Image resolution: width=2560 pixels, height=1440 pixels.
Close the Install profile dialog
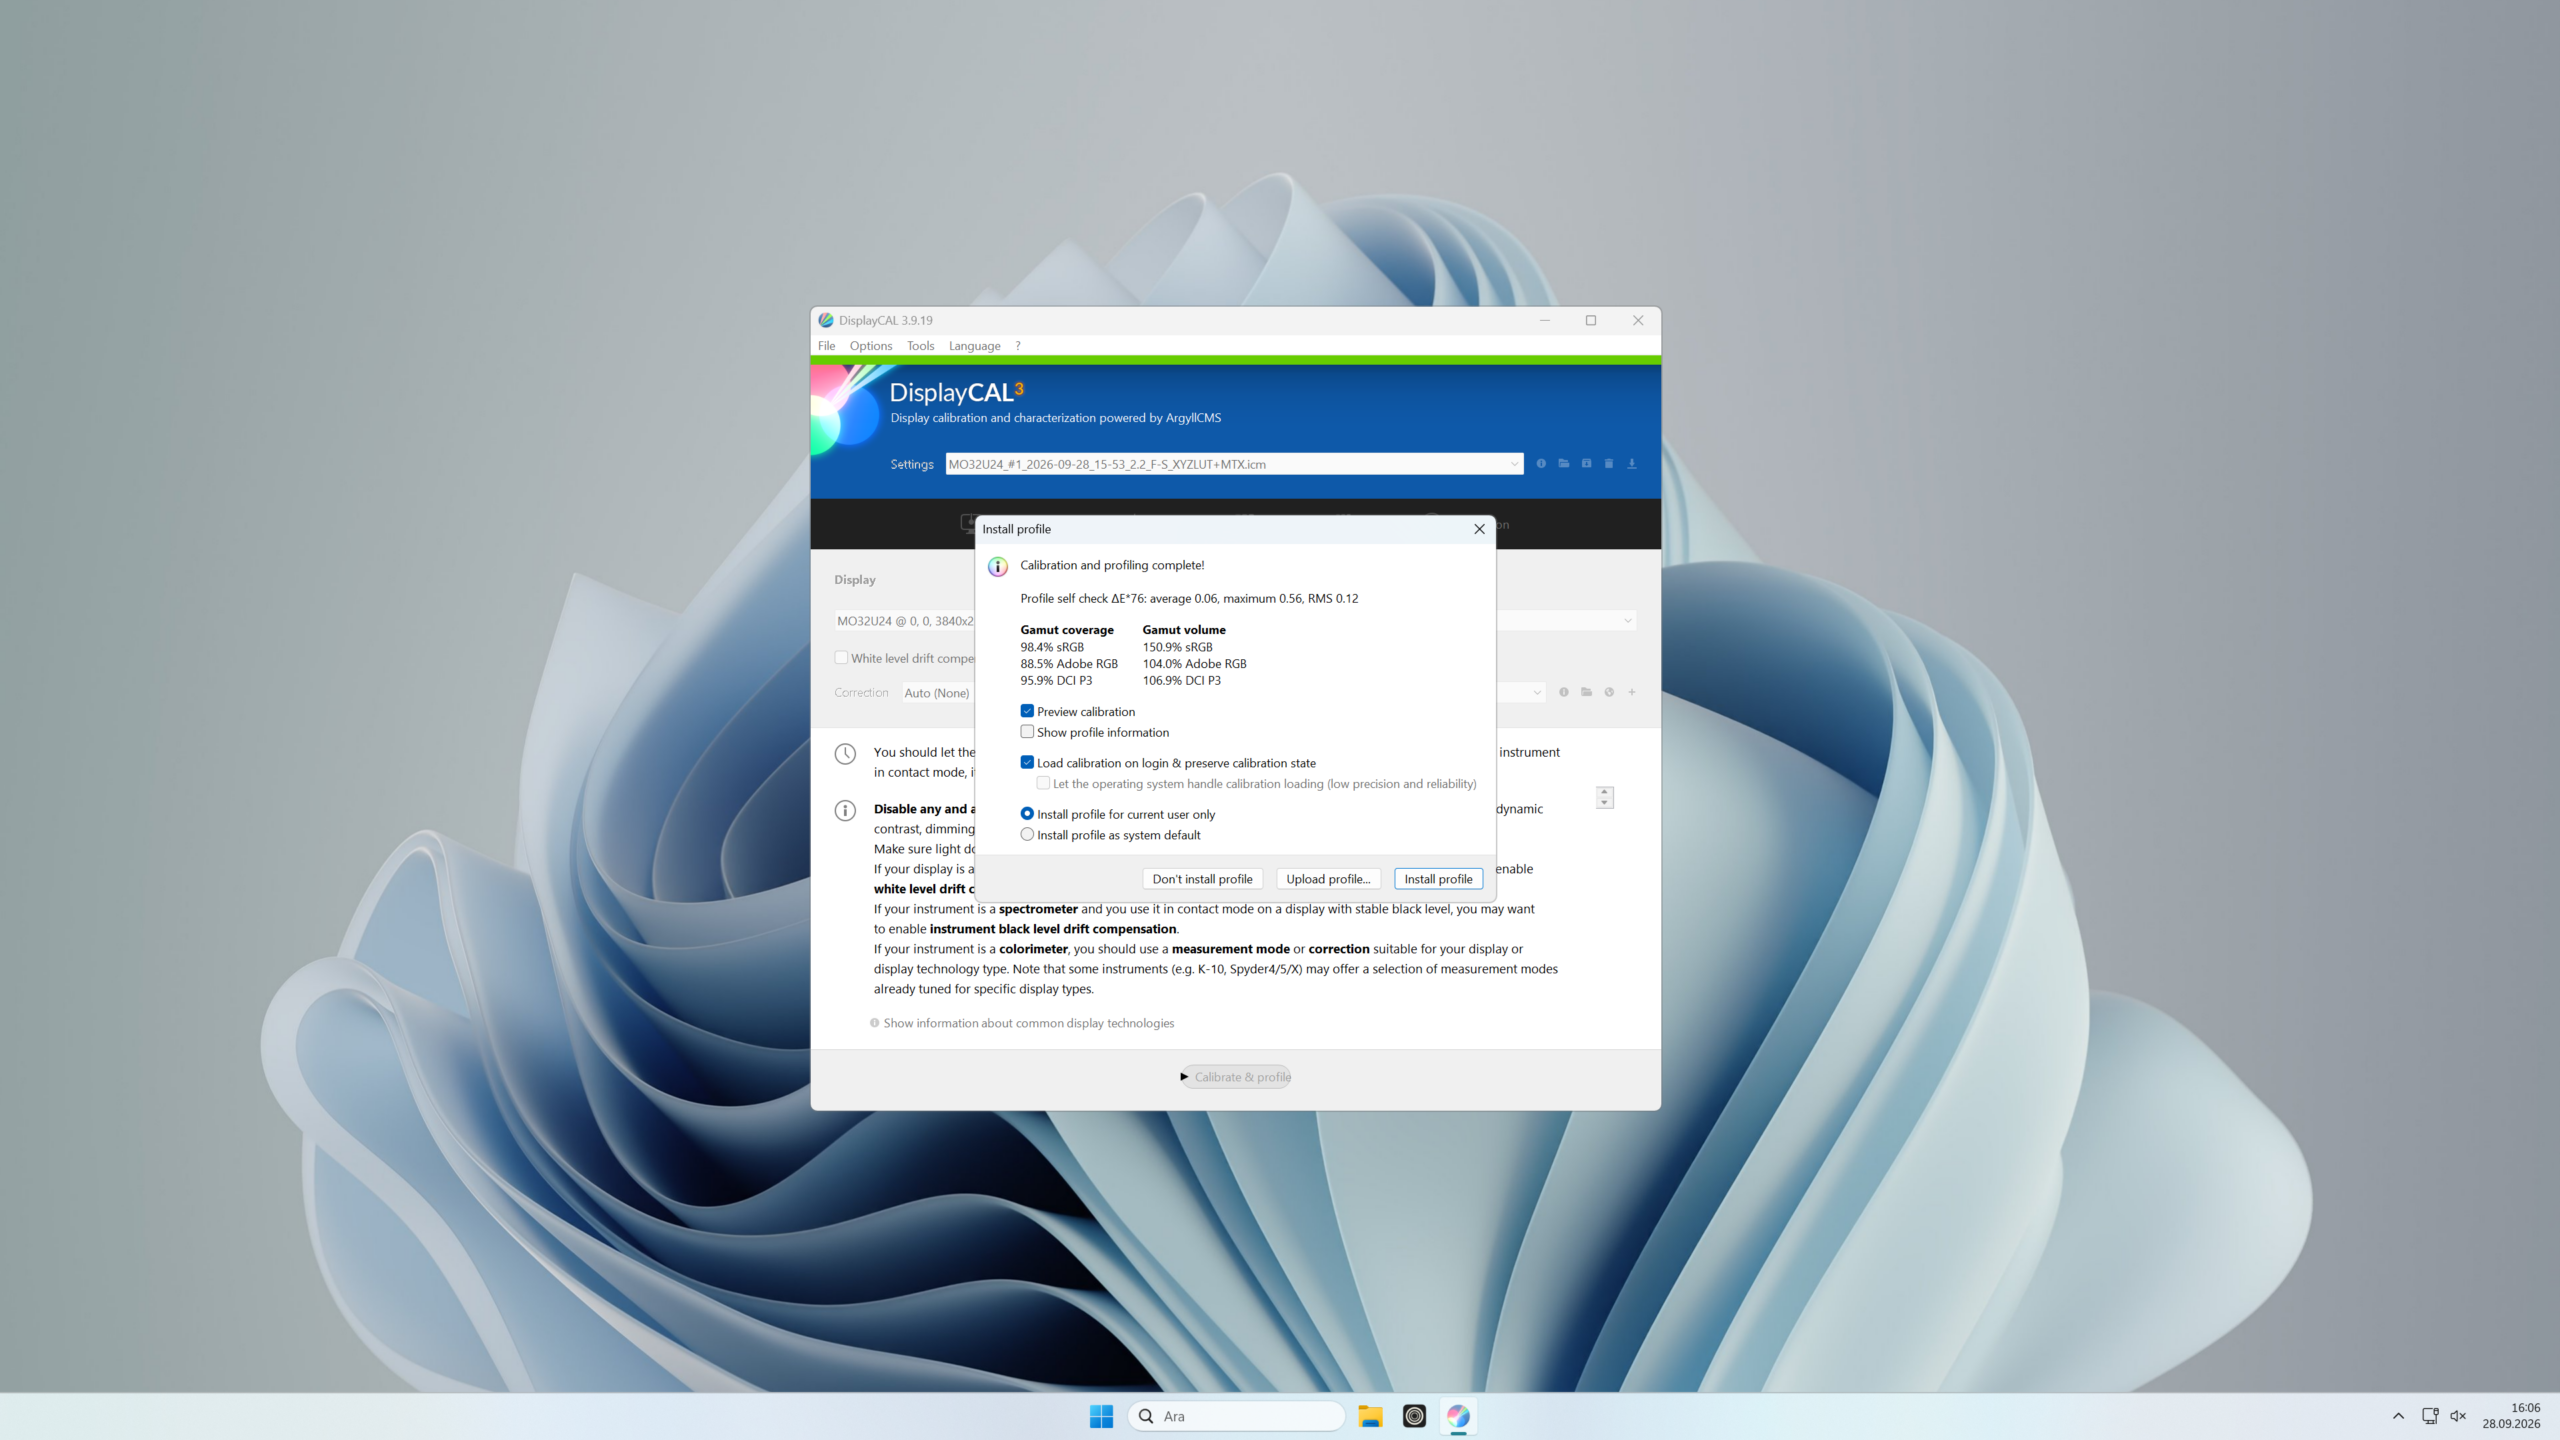click(x=1479, y=529)
